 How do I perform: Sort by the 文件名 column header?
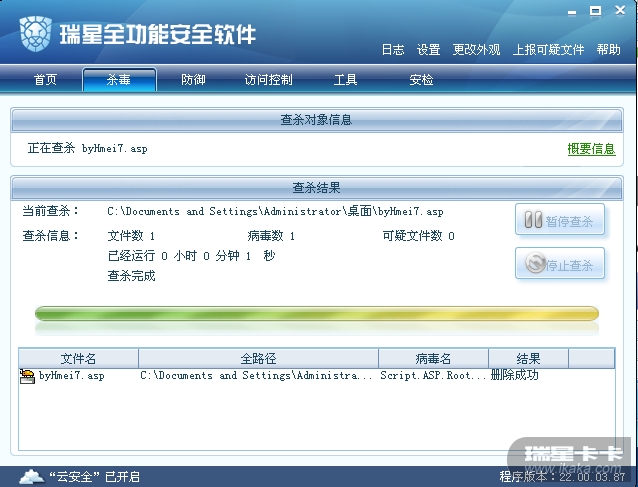(x=78, y=358)
